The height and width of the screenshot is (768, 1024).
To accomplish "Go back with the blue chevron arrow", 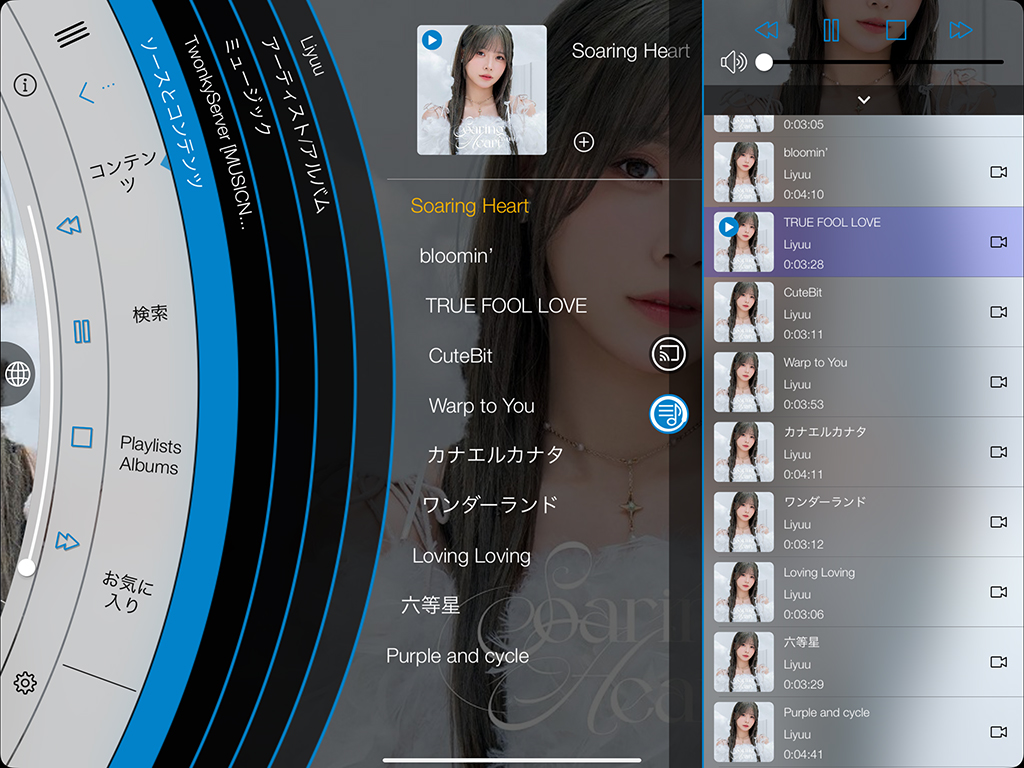I will click(86, 93).
